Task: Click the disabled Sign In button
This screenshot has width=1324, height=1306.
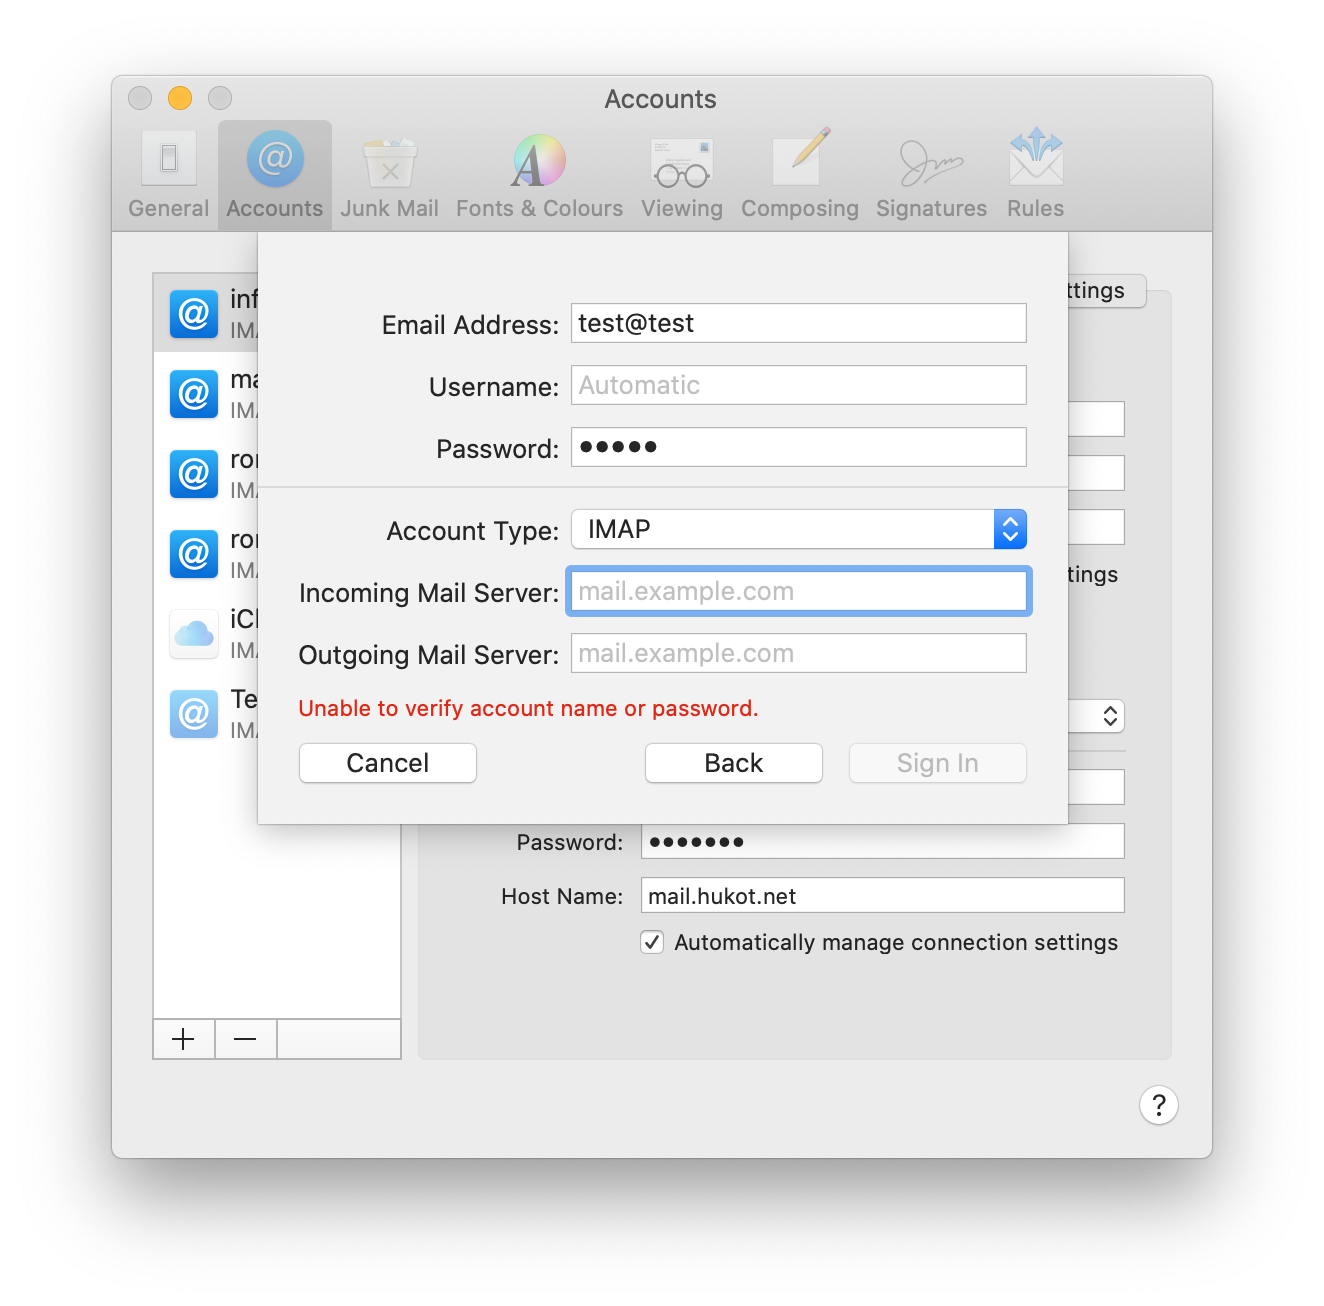Action: pyautogui.click(x=938, y=763)
